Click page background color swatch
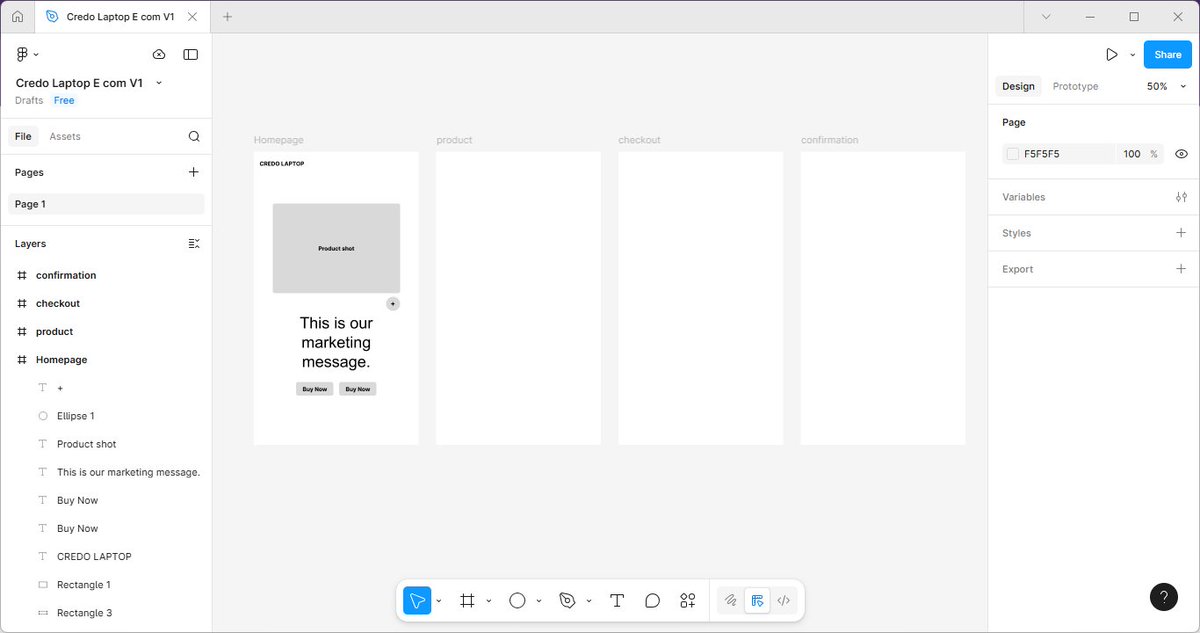This screenshot has width=1200, height=633. pos(1013,154)
